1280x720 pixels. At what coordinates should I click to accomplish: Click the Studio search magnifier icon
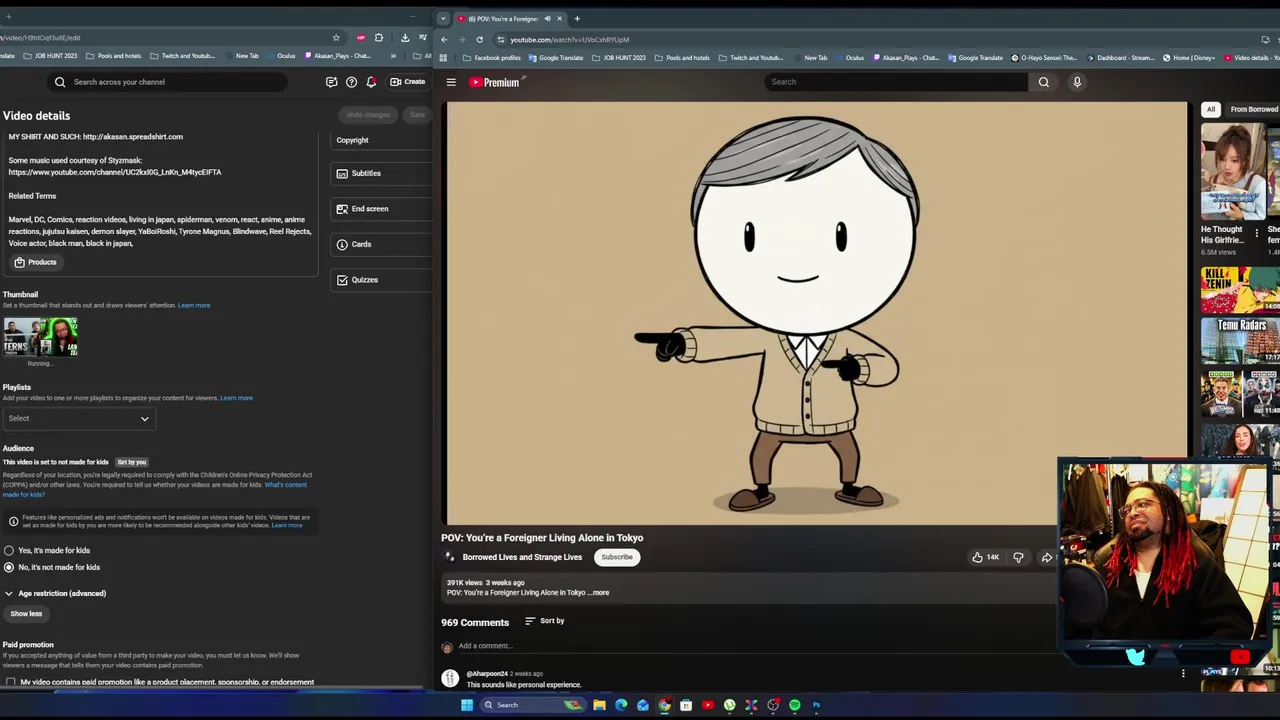pyautogui.click(x=60, y=82)
